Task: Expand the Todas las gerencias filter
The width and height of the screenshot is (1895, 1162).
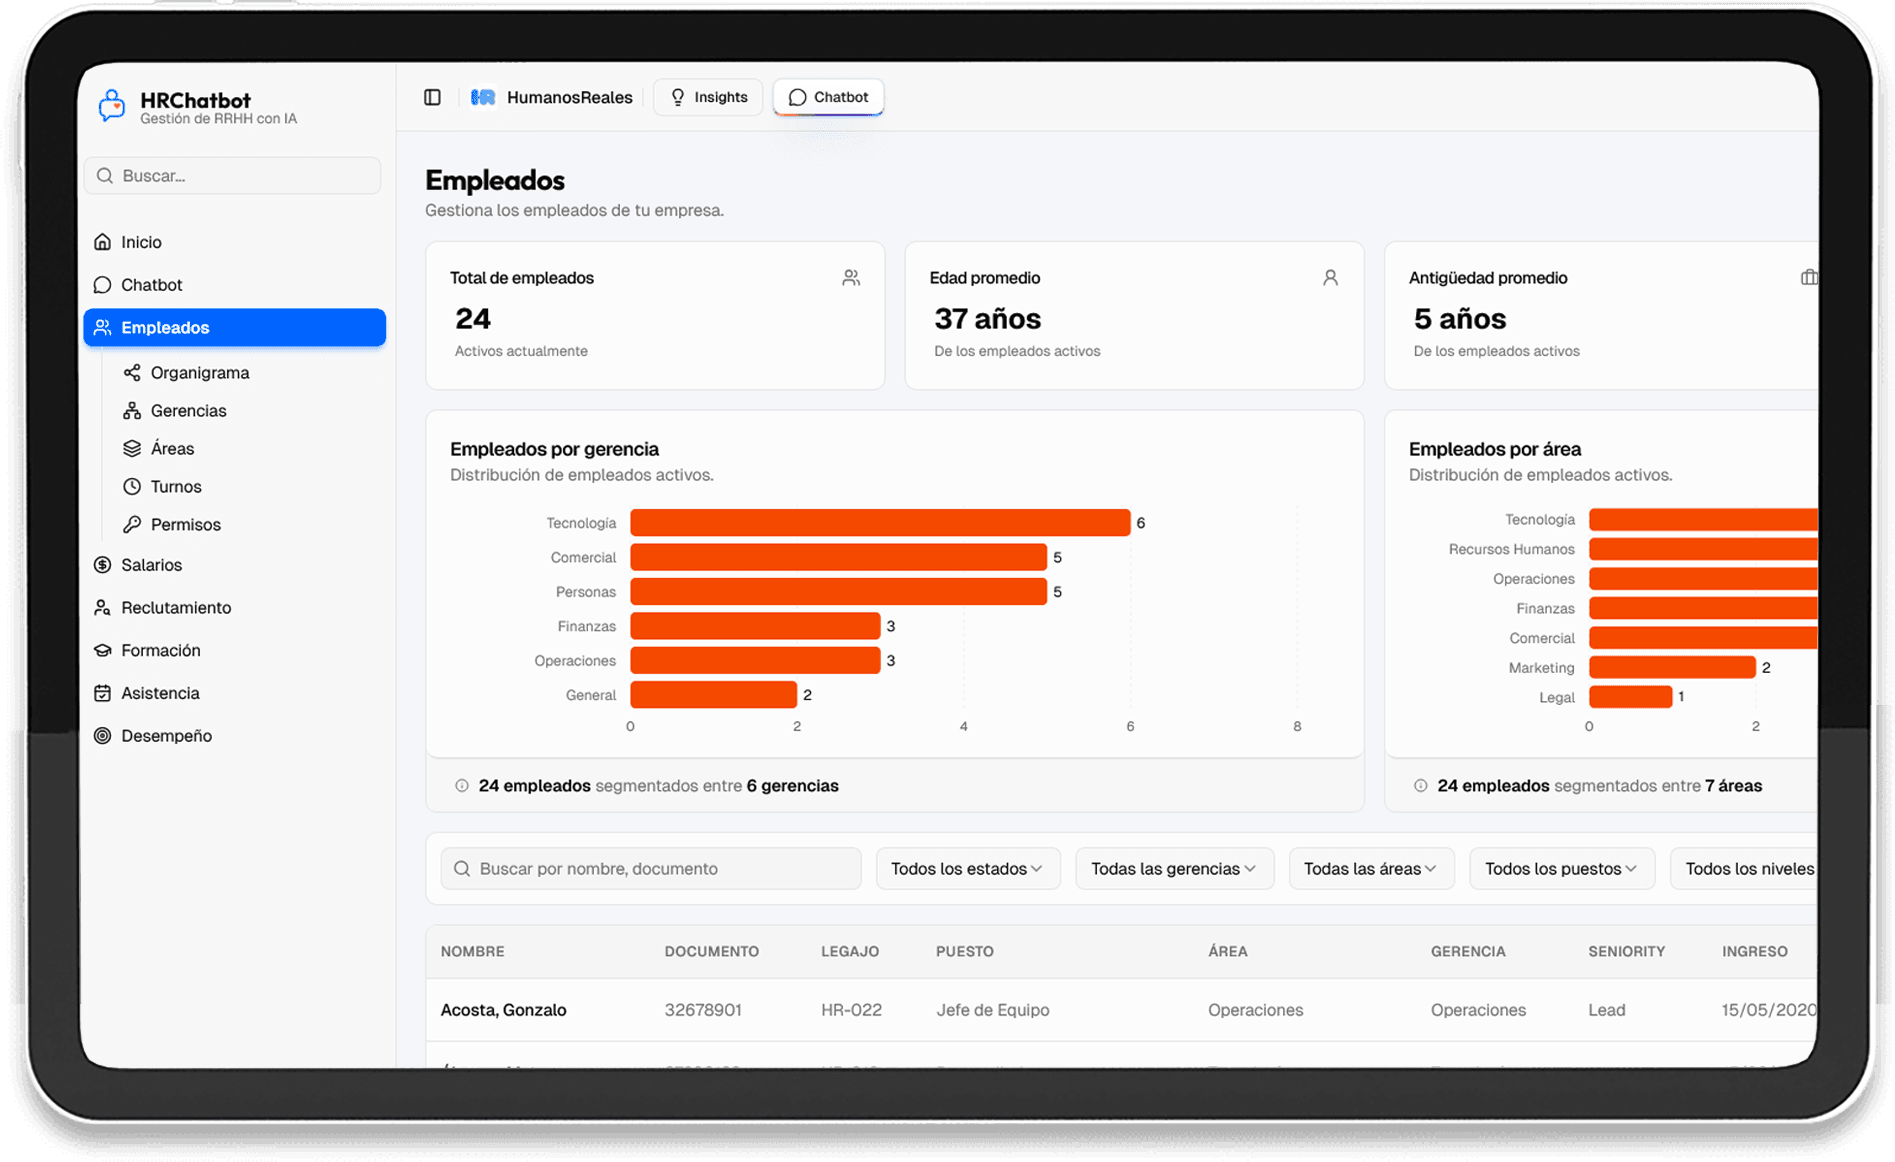Action: pyautogui.click(x=1173, y=869)
